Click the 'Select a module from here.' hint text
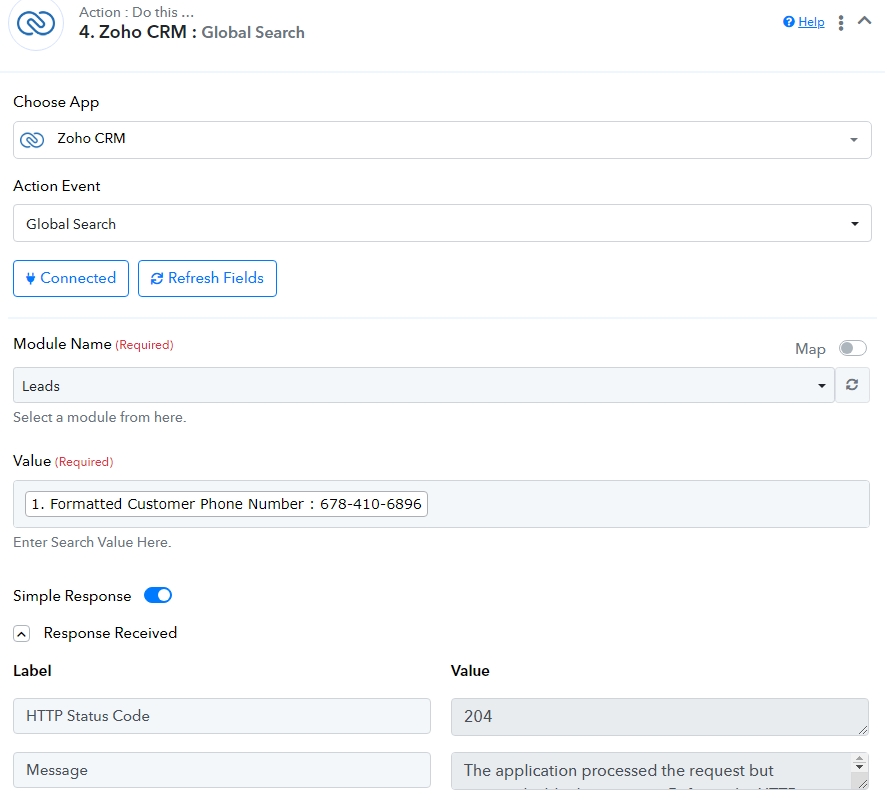The image size is (885, 796). pos(99,417)
